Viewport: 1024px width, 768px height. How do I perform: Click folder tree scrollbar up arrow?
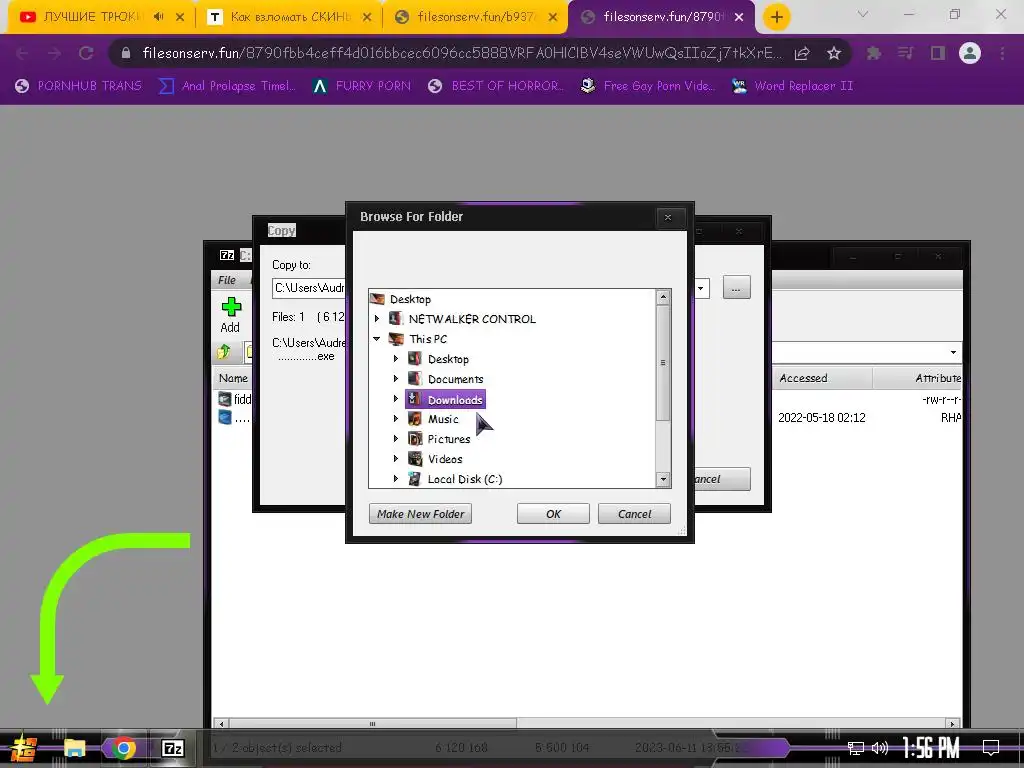pyautogui.click(x=663, y=297)
